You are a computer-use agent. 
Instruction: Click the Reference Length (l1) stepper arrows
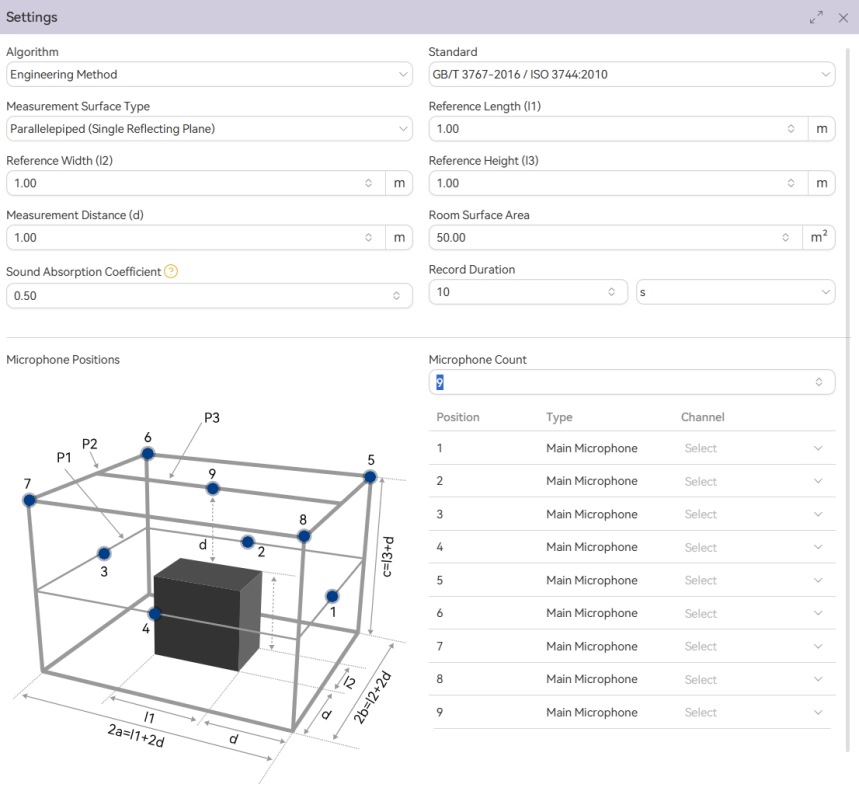pyautogui.click(x=791, y=129)
